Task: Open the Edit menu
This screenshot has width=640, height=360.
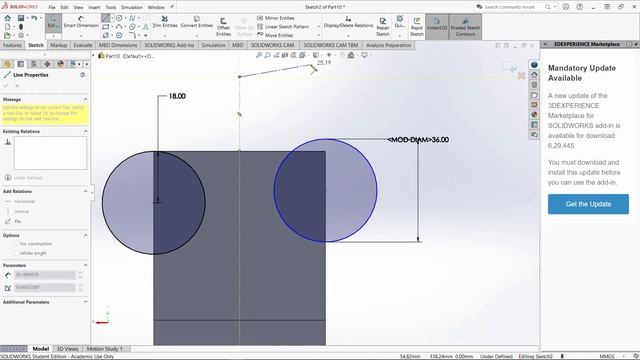Action: (64, 7)
